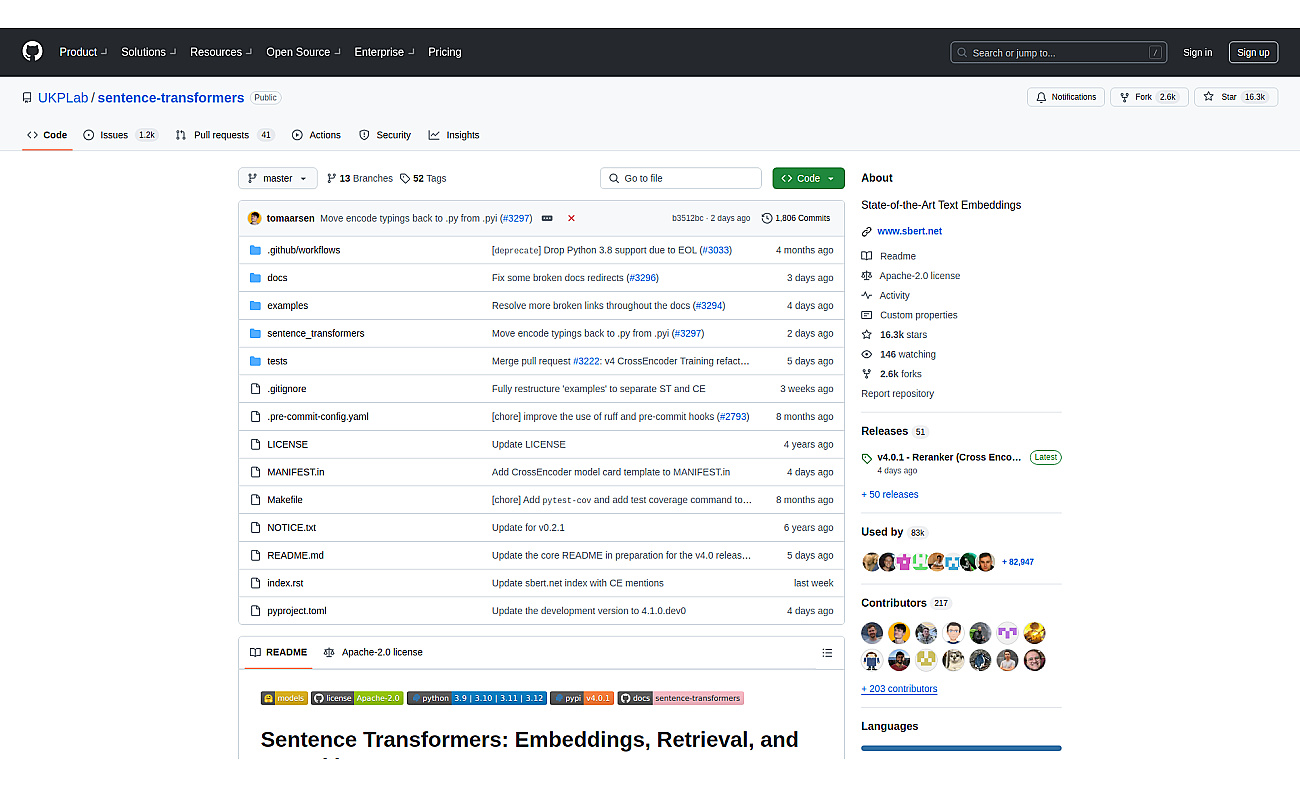Expand the Resources menu

[x=220, y=52]
